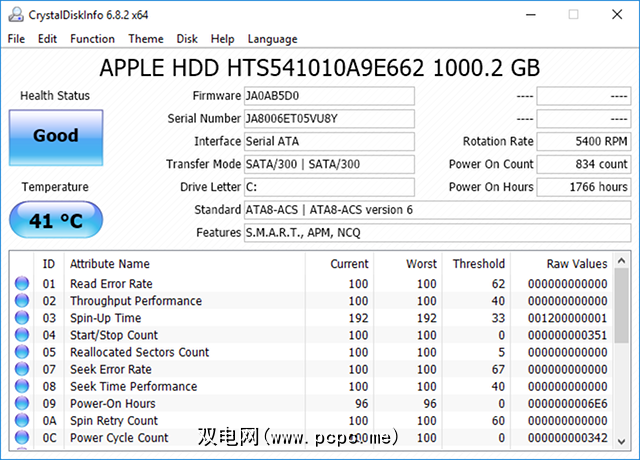Click raw value 0000000006E6
Image resolution: width=640 pixels, height=460 pixels.
coord(567,404)
